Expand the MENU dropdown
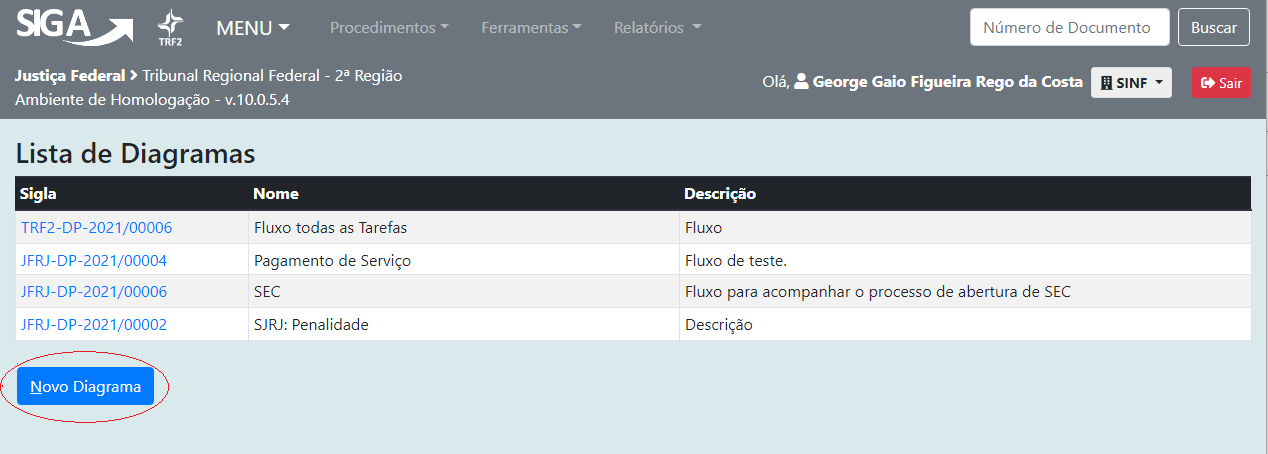The image size is (1268, 454). click(253, 28)
